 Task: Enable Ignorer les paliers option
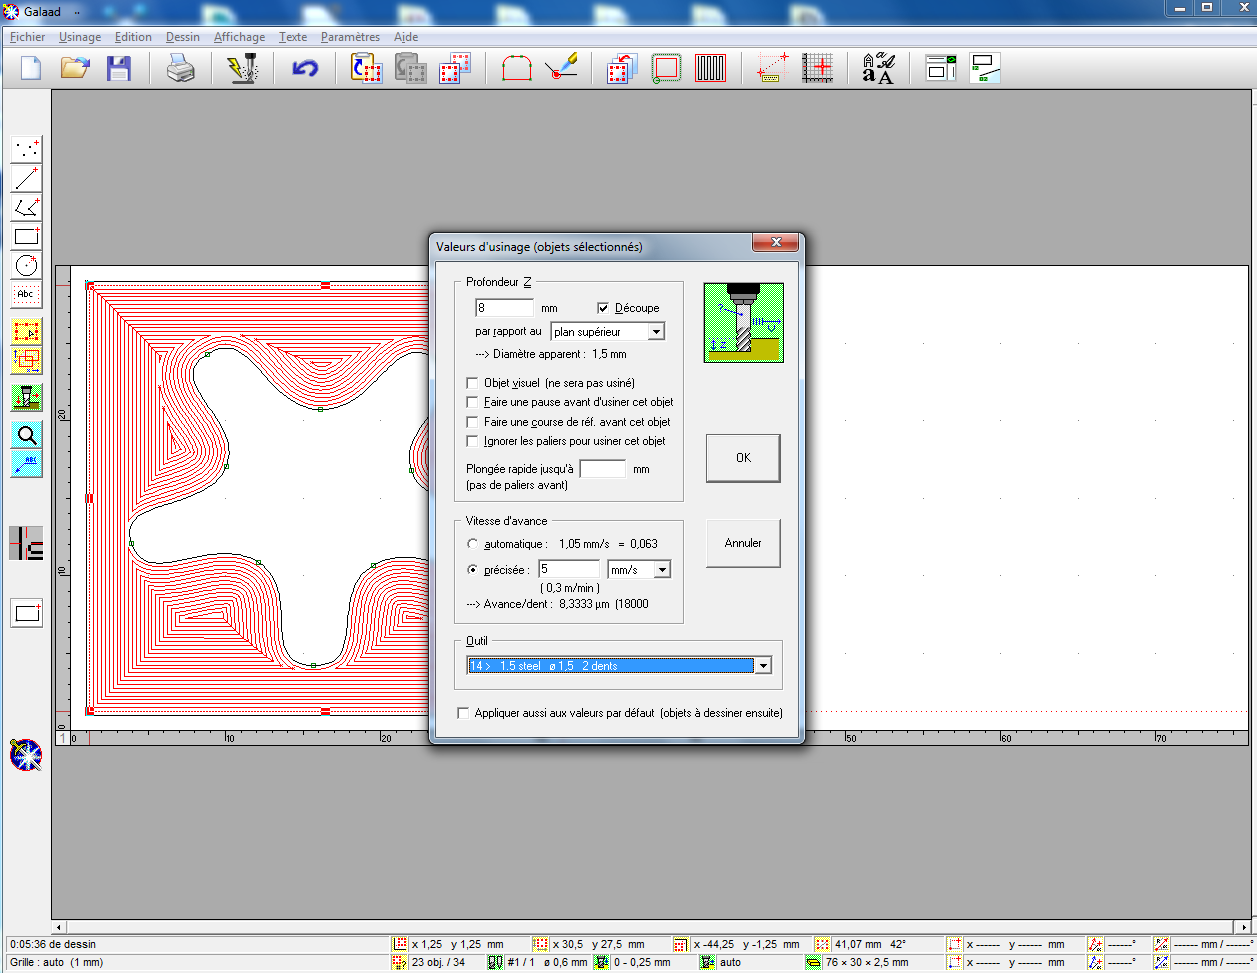point(473,441)
